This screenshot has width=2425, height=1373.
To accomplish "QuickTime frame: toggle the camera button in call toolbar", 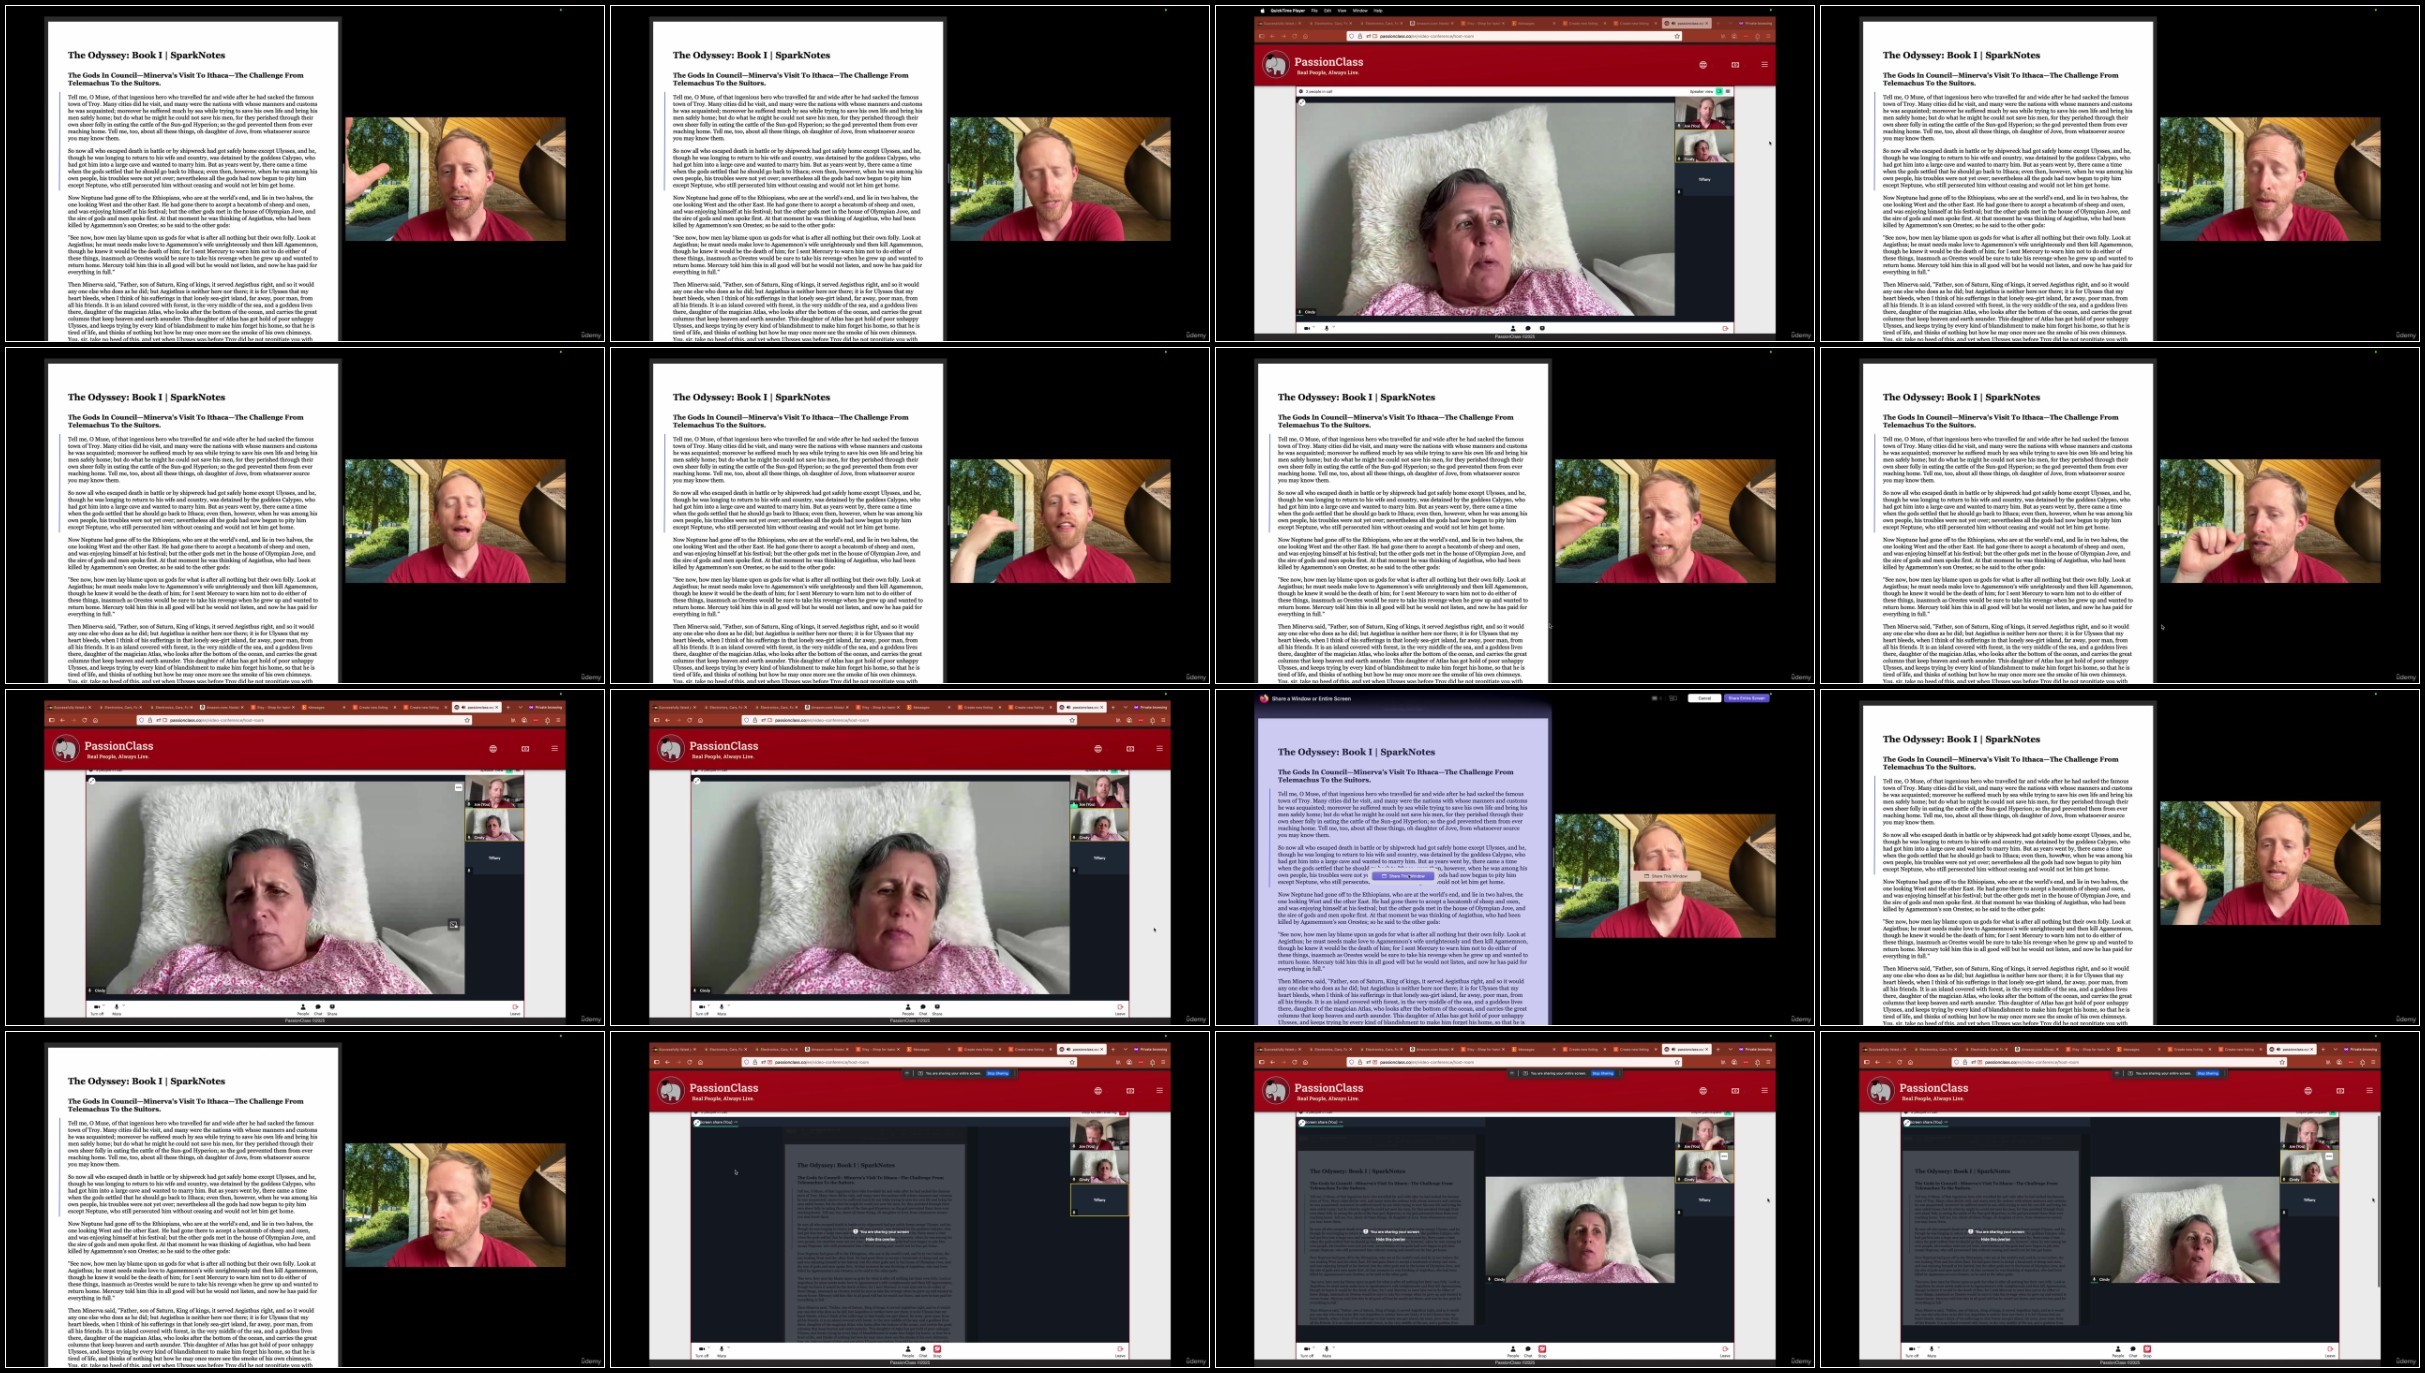I will tap(1306, 328).
